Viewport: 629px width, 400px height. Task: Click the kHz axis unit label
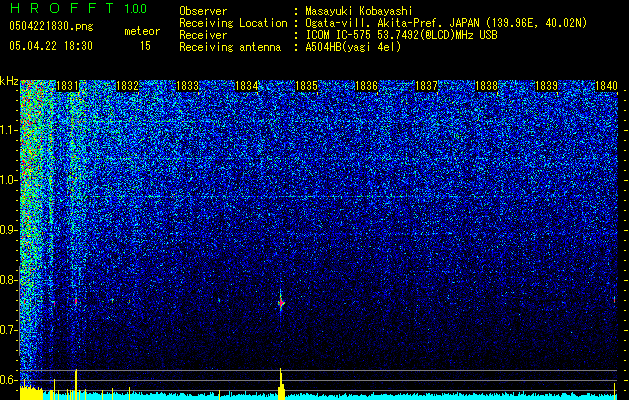click(9, 81)
